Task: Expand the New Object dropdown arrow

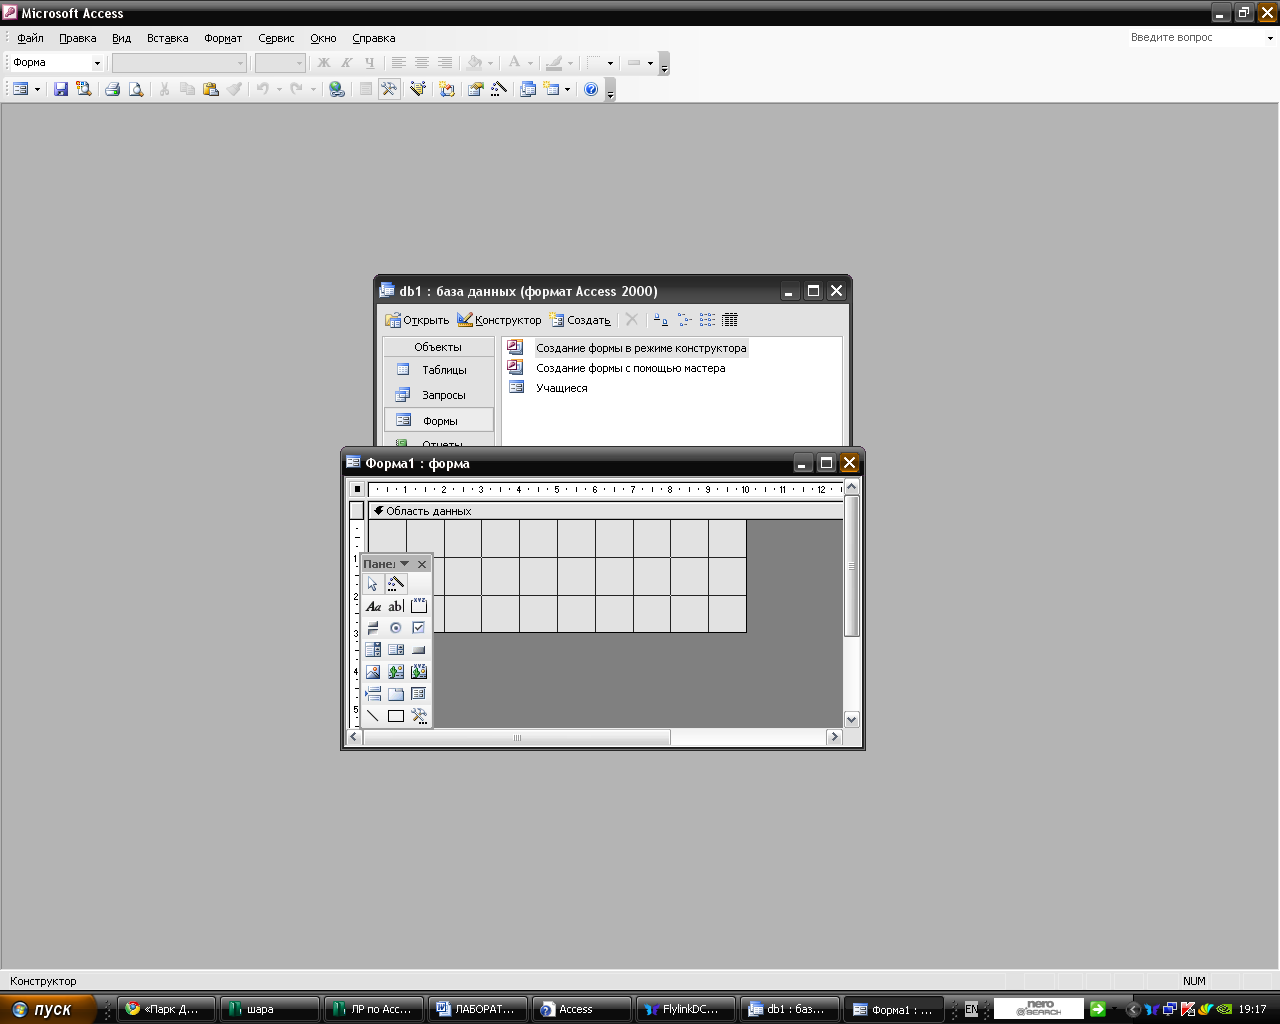Action: (x=567, y=89)
